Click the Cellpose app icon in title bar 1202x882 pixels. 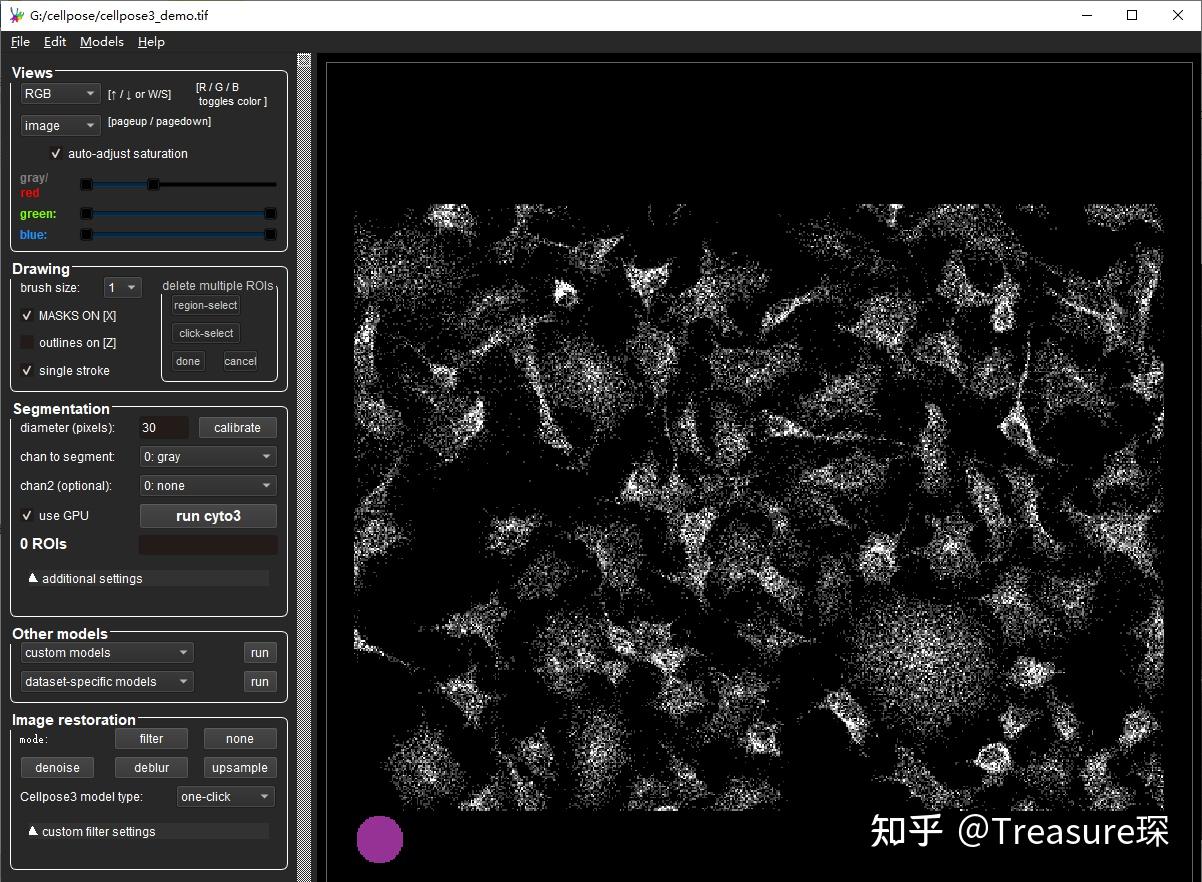tap(15, 15)
